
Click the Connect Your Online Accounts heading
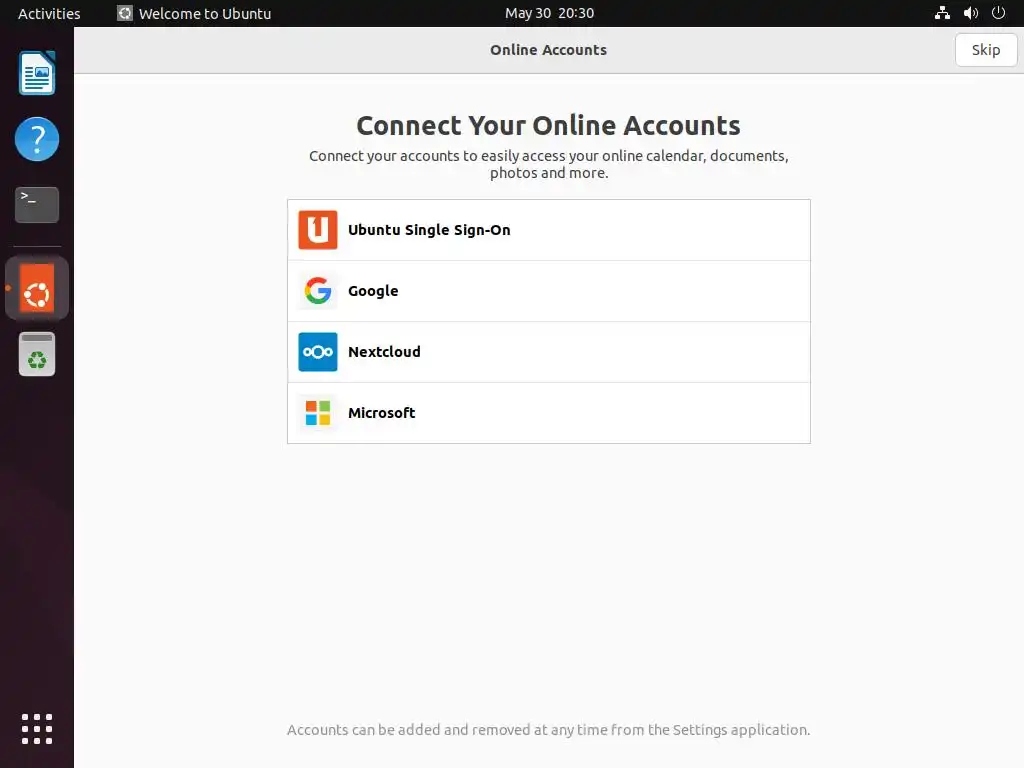pyautogui.click(x=549, y=125)
